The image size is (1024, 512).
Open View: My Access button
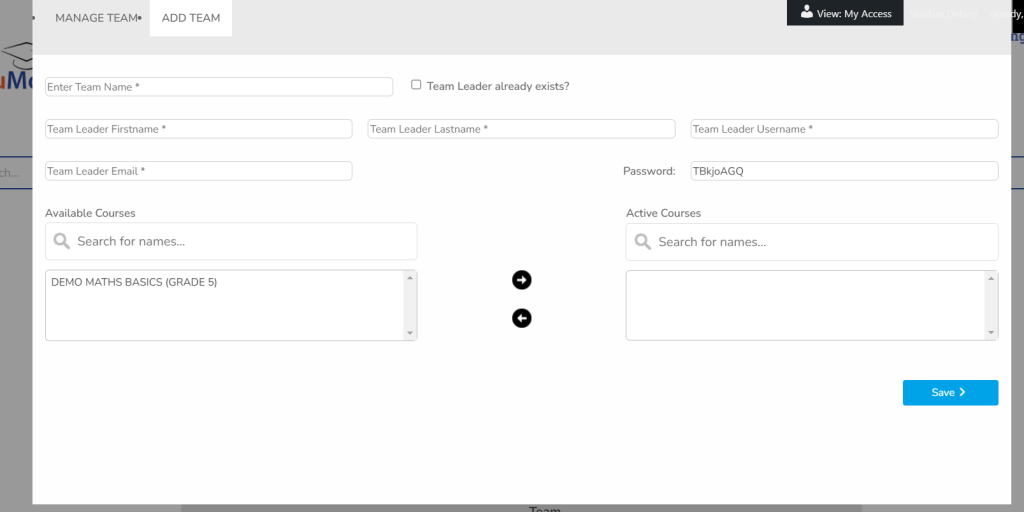(845, 13)
